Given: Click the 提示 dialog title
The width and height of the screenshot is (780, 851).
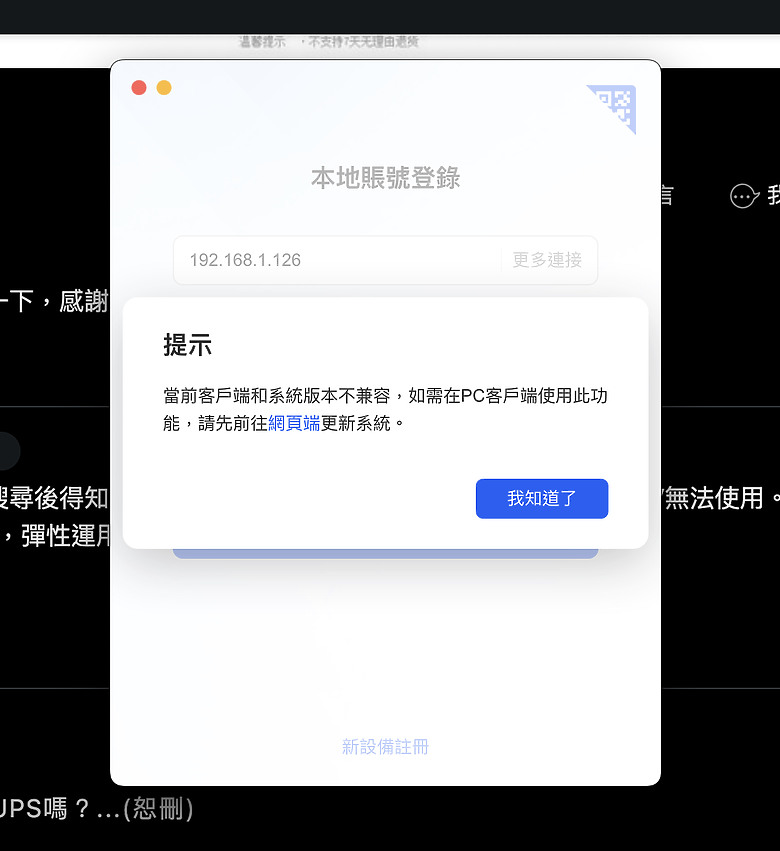Looking at the screenshot, I should 188,345.
